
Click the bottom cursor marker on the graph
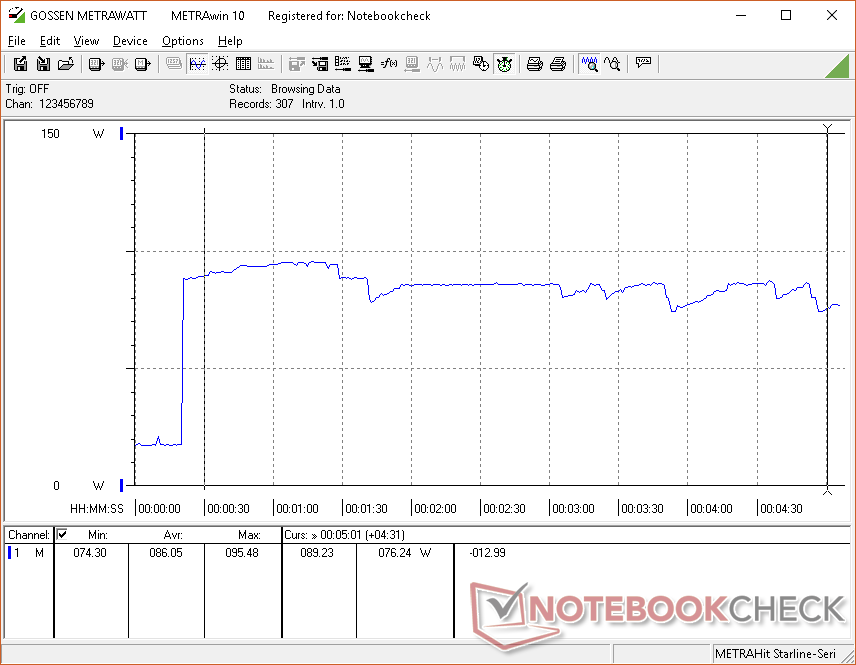coord(828,491)
